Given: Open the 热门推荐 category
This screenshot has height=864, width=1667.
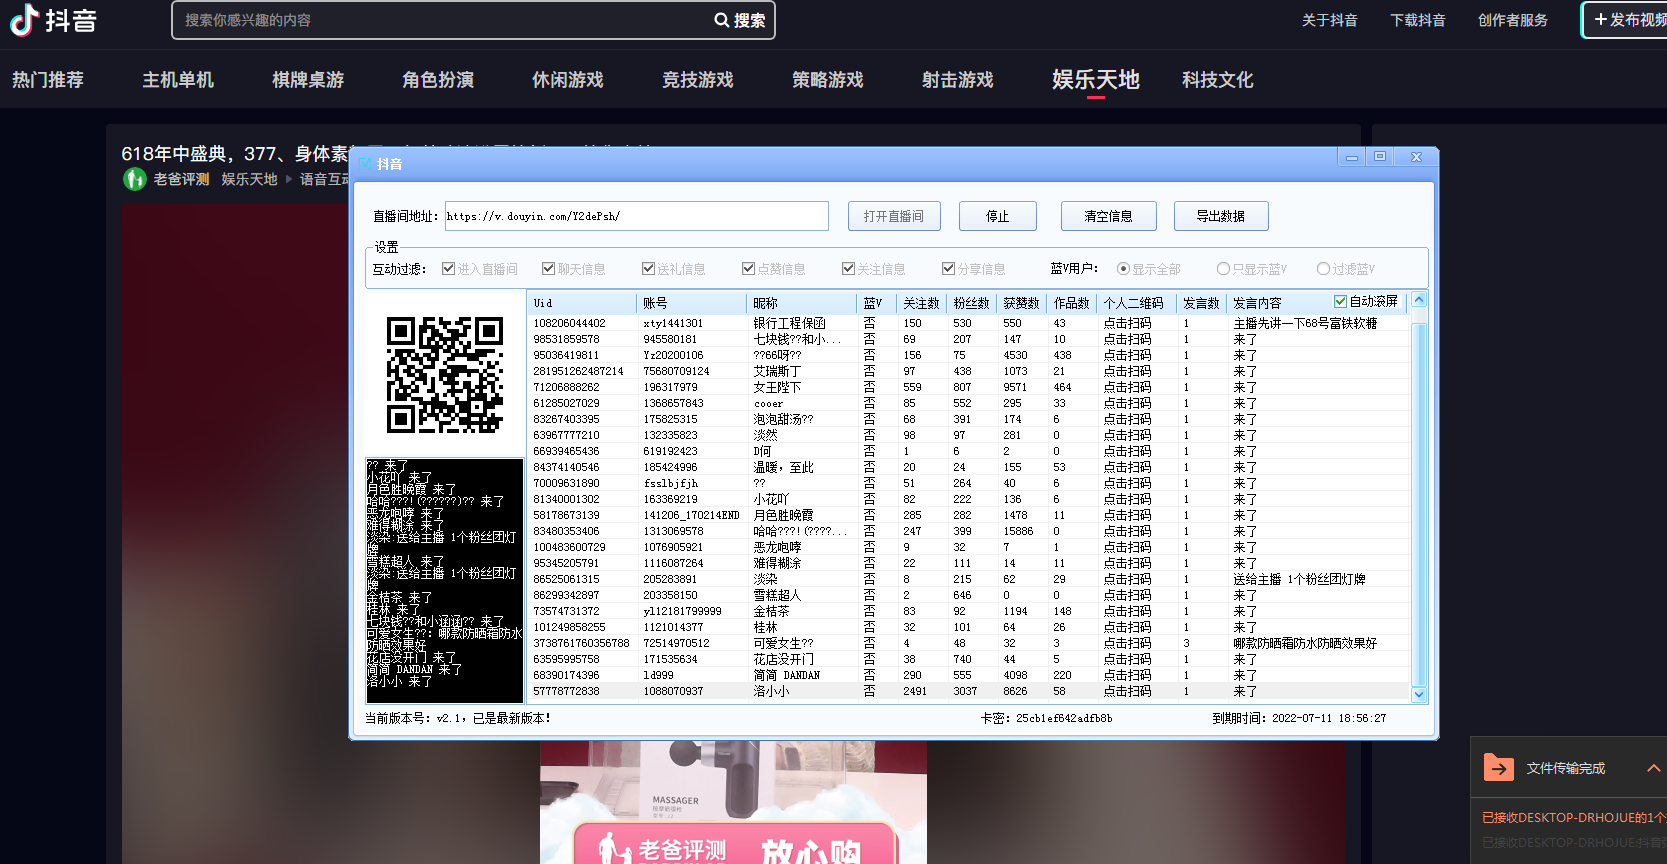Looking at the screenshot, I should tap(48, 80).
